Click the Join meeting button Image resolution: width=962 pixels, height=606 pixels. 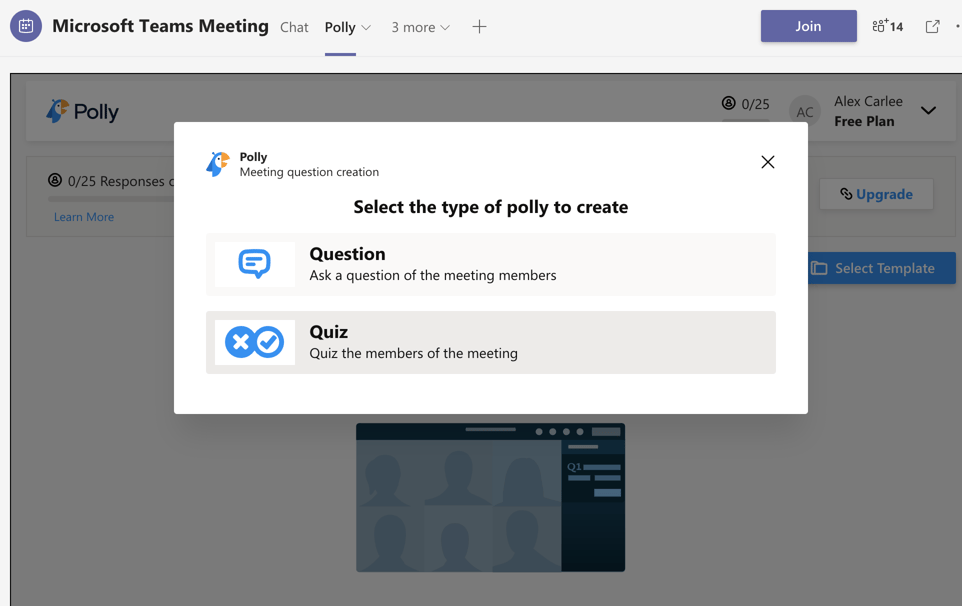tap(808, 26)
